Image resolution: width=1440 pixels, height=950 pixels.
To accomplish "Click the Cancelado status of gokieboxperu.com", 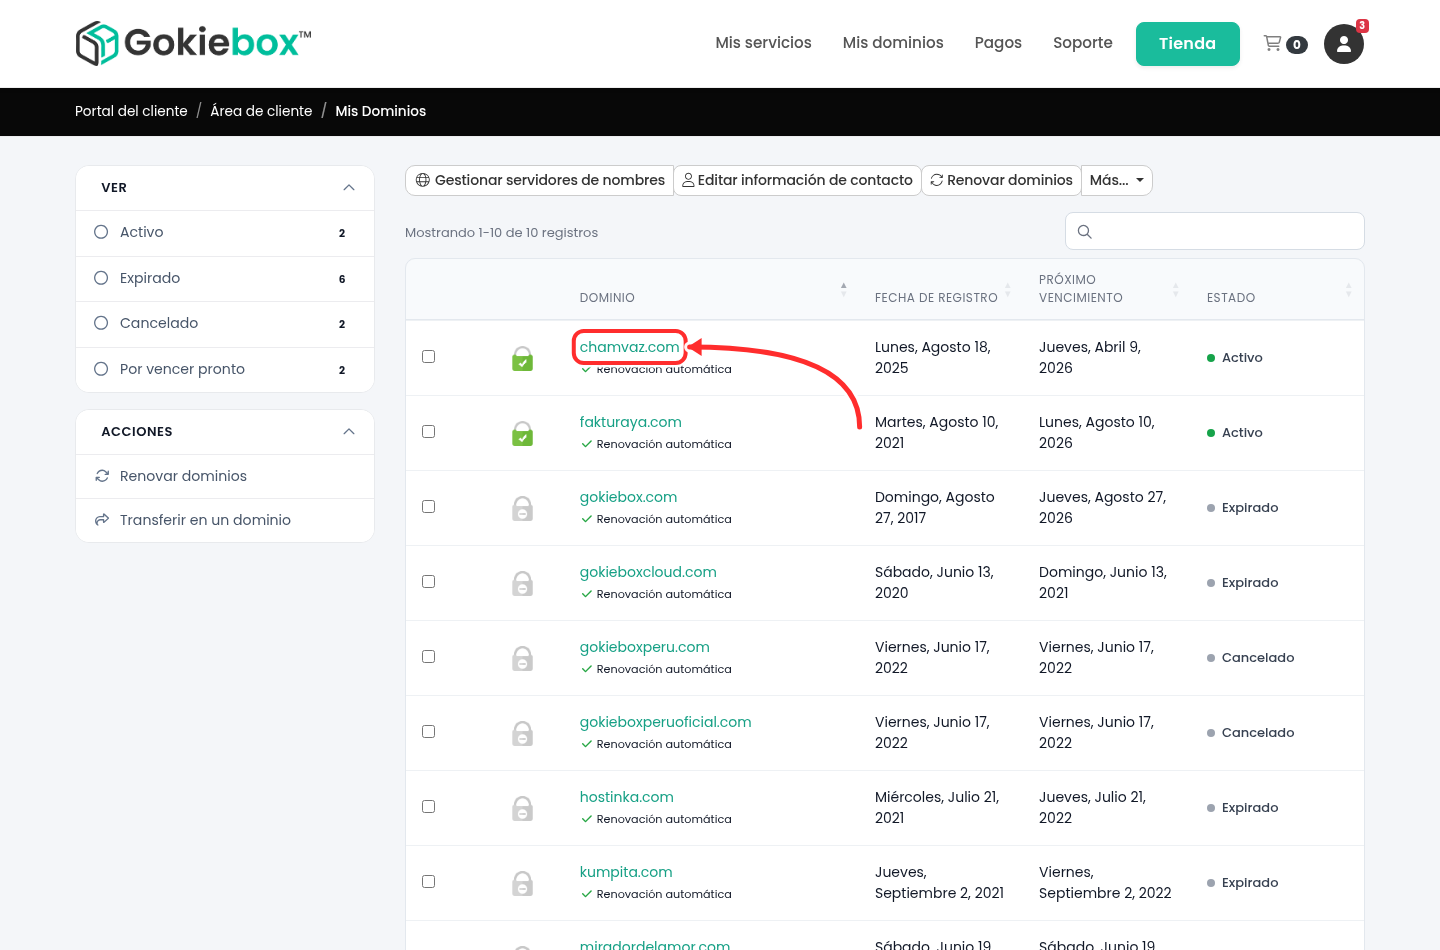I will pyautogui.click(x=1251, y=658).
